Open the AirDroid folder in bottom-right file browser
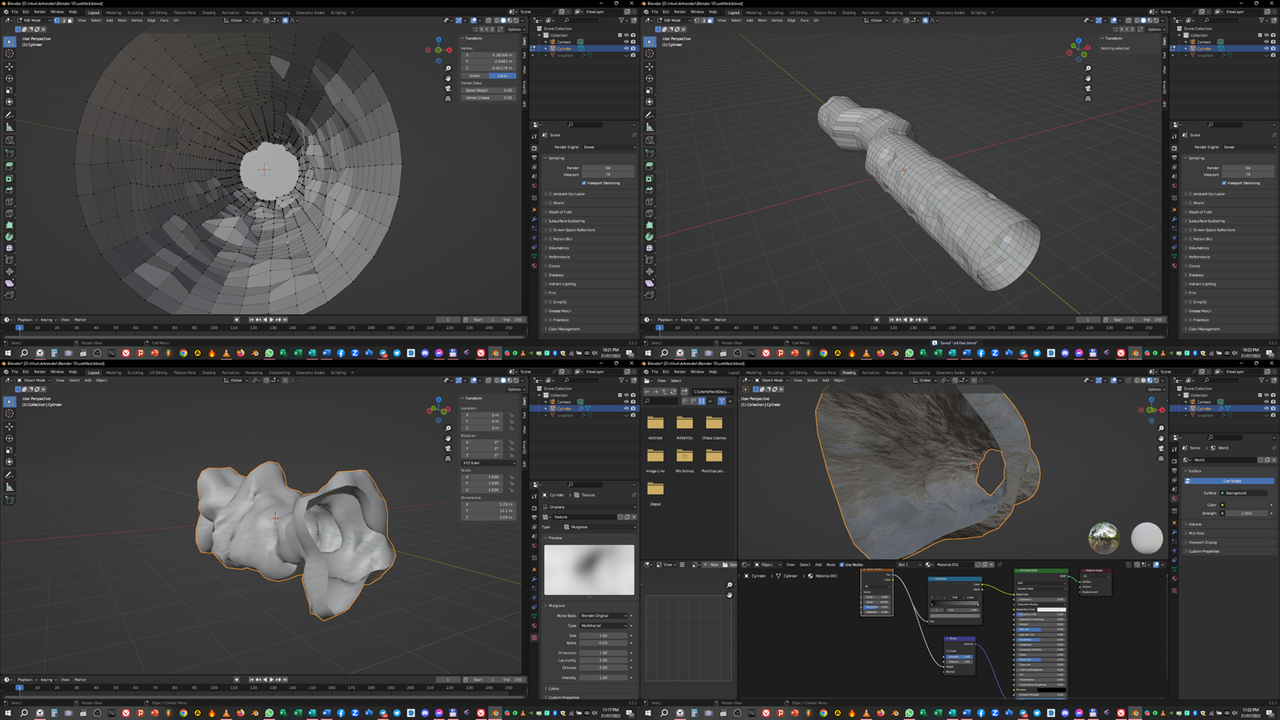 click(x=655, y=425)
